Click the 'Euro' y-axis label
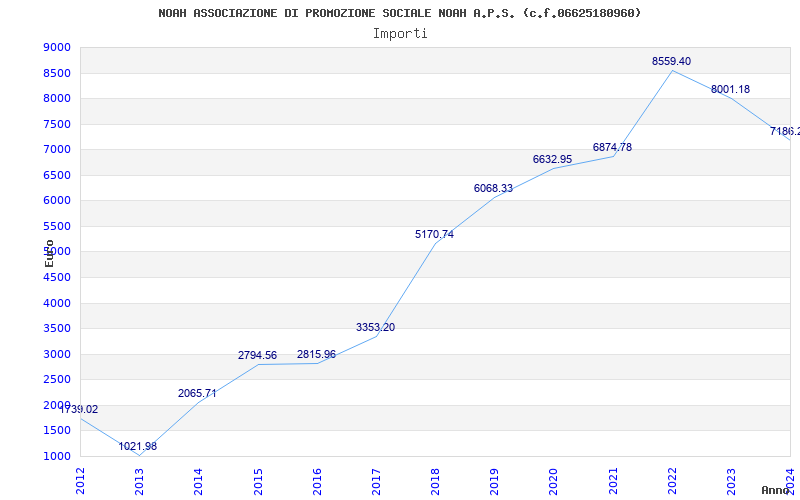This screenshot has height=500, width=800. coord(49,253)
